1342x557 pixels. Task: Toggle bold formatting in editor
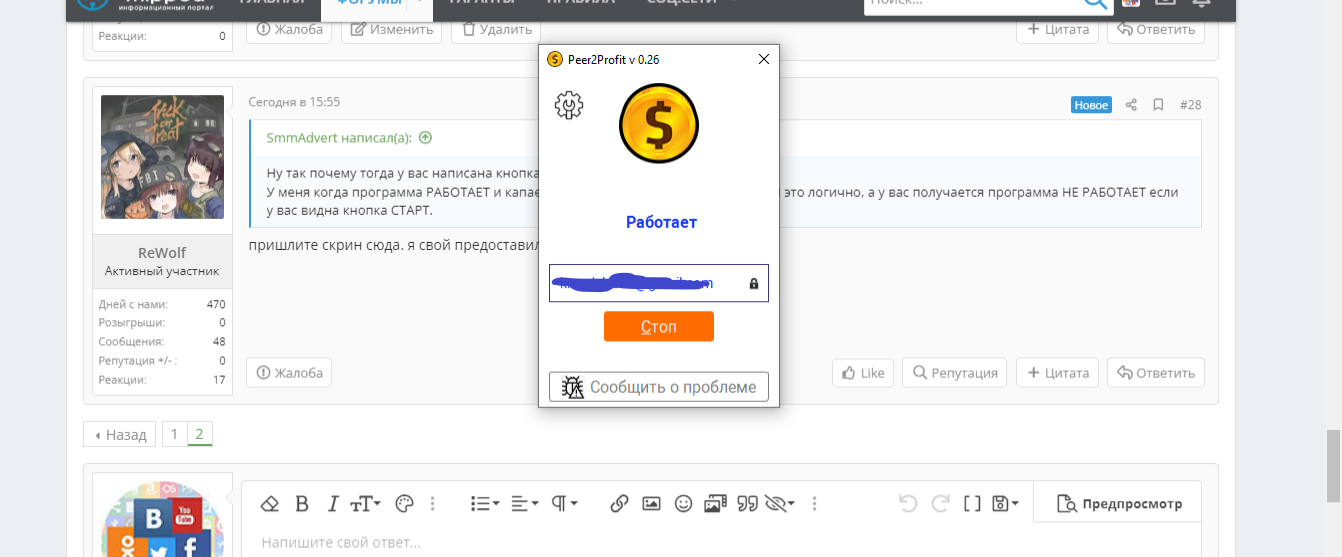(301, 503)
